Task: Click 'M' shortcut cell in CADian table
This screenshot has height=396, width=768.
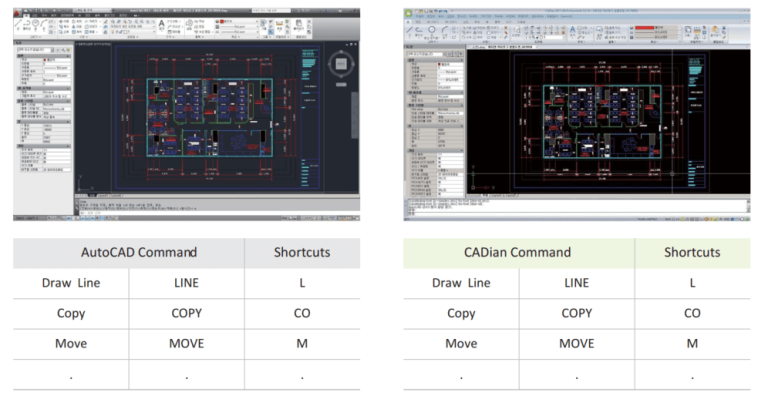Action: (692, 344)
